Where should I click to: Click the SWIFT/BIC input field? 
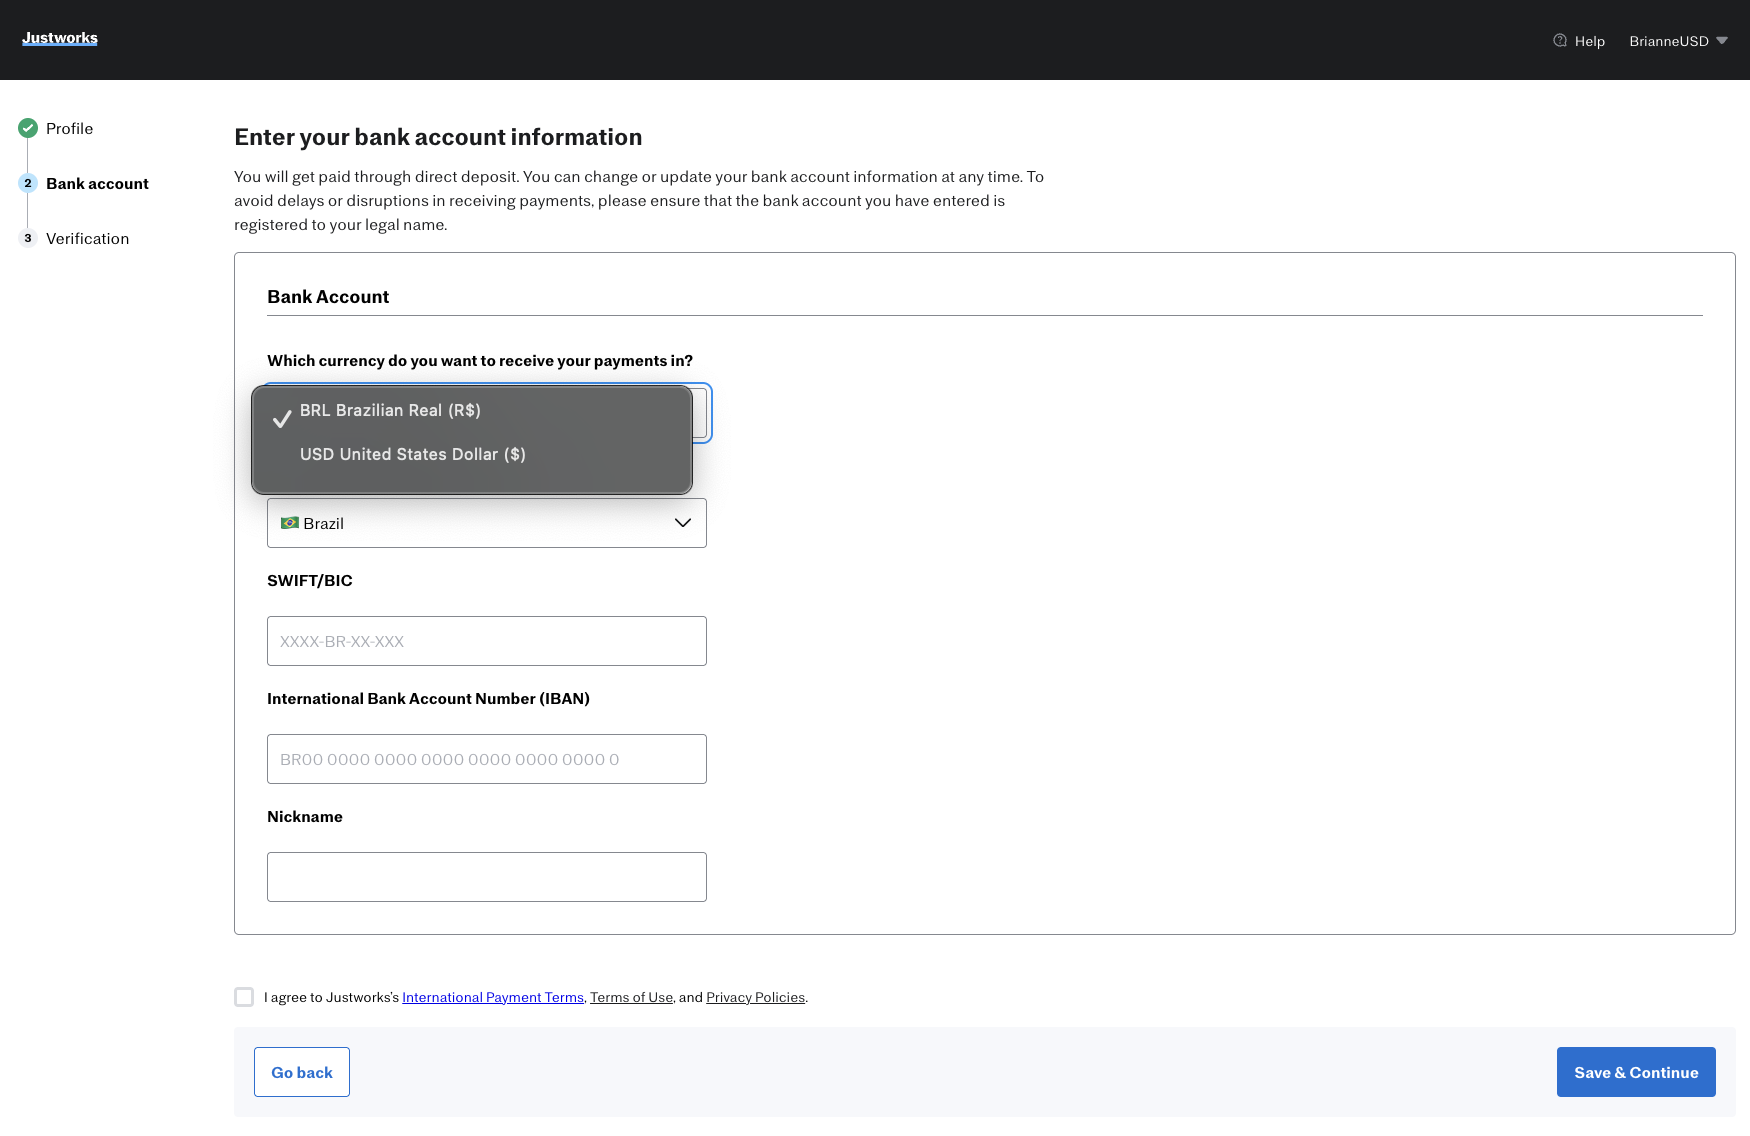click(487, 641)
